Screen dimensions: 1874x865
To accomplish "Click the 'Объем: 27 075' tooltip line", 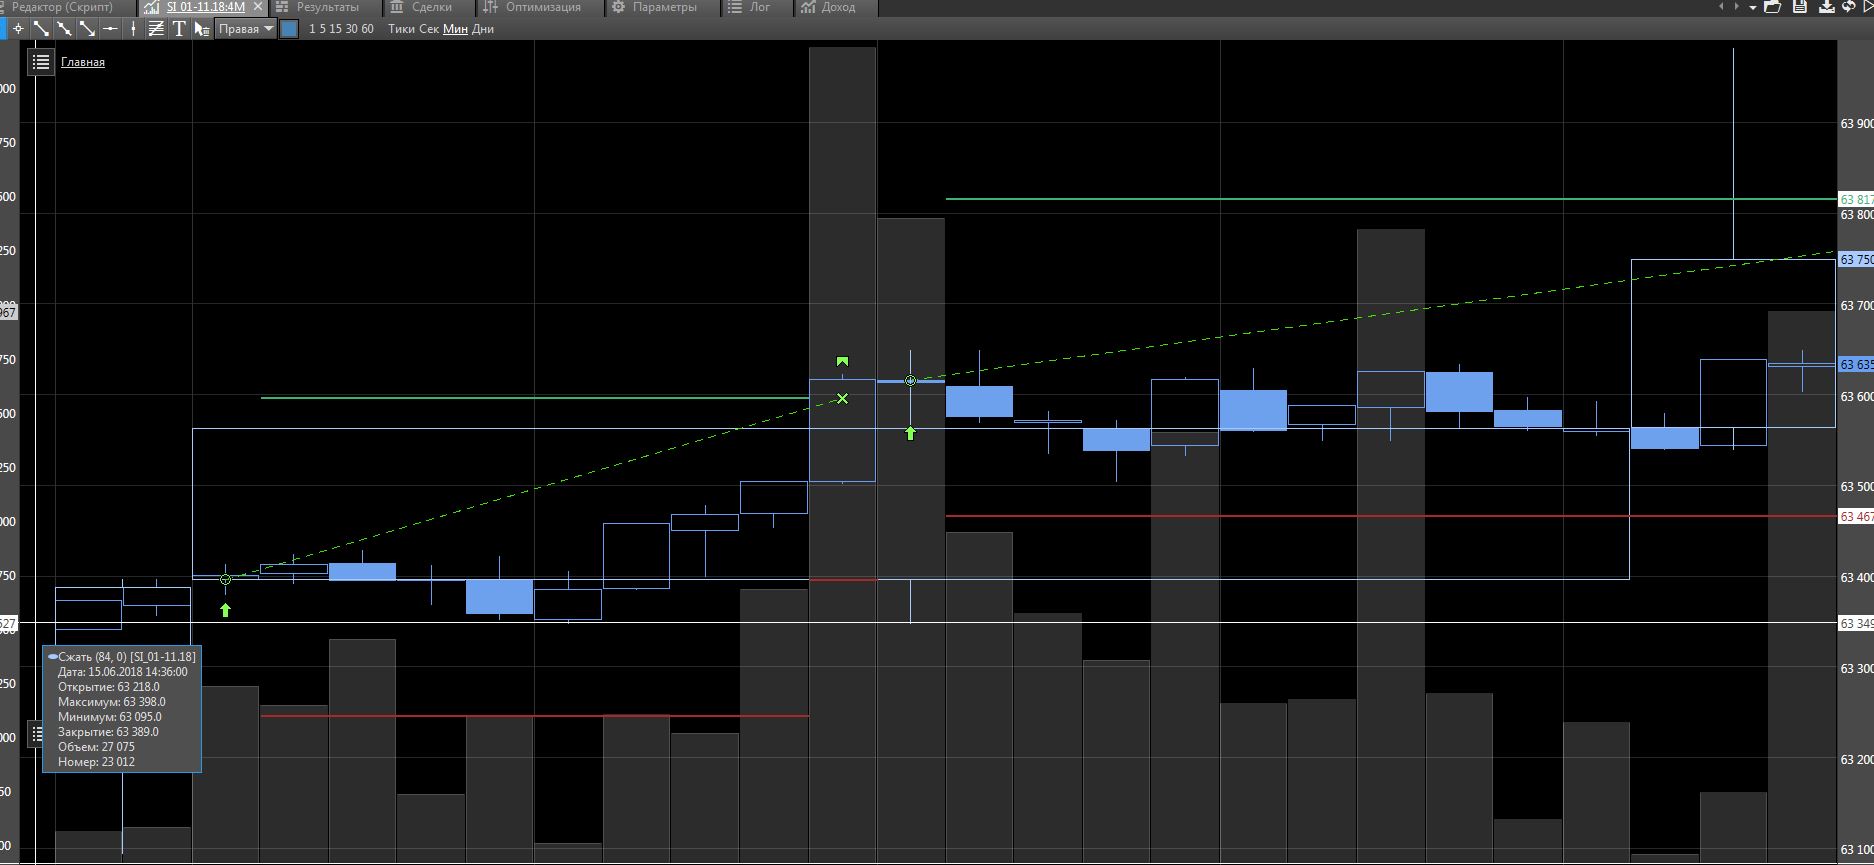I will point(96,747).
